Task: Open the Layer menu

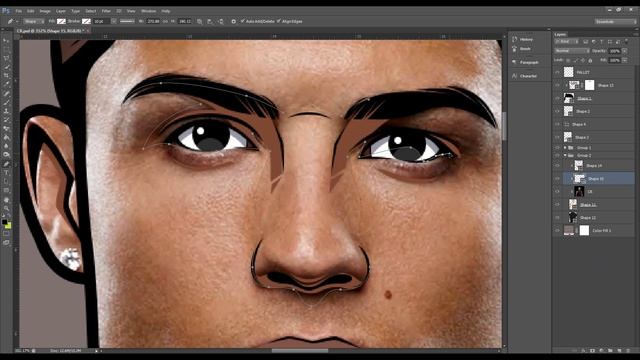Action: coord(61,11)
